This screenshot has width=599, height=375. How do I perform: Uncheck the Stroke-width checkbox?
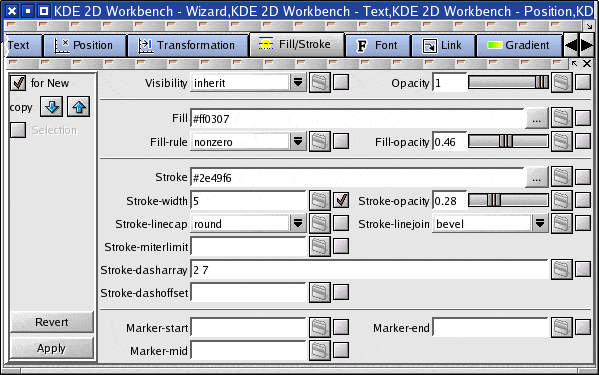pos(341,200)
